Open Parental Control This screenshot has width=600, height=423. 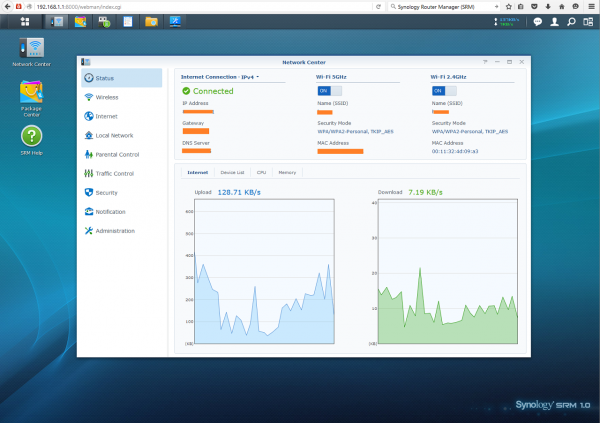(122, 155)
